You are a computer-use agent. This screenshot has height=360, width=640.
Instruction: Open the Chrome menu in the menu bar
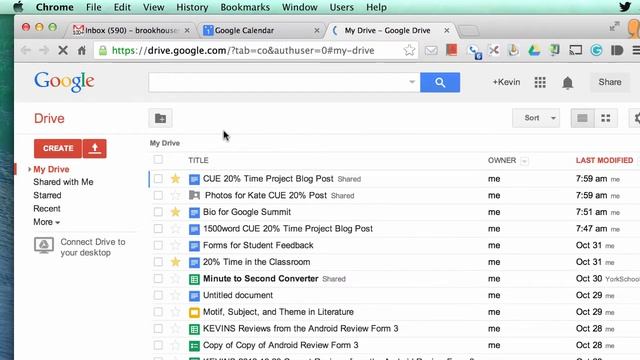pos(55,7)
